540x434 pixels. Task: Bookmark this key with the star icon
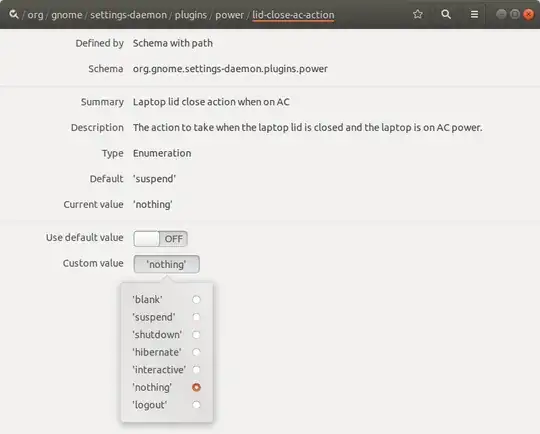click(x=418, y=14)
